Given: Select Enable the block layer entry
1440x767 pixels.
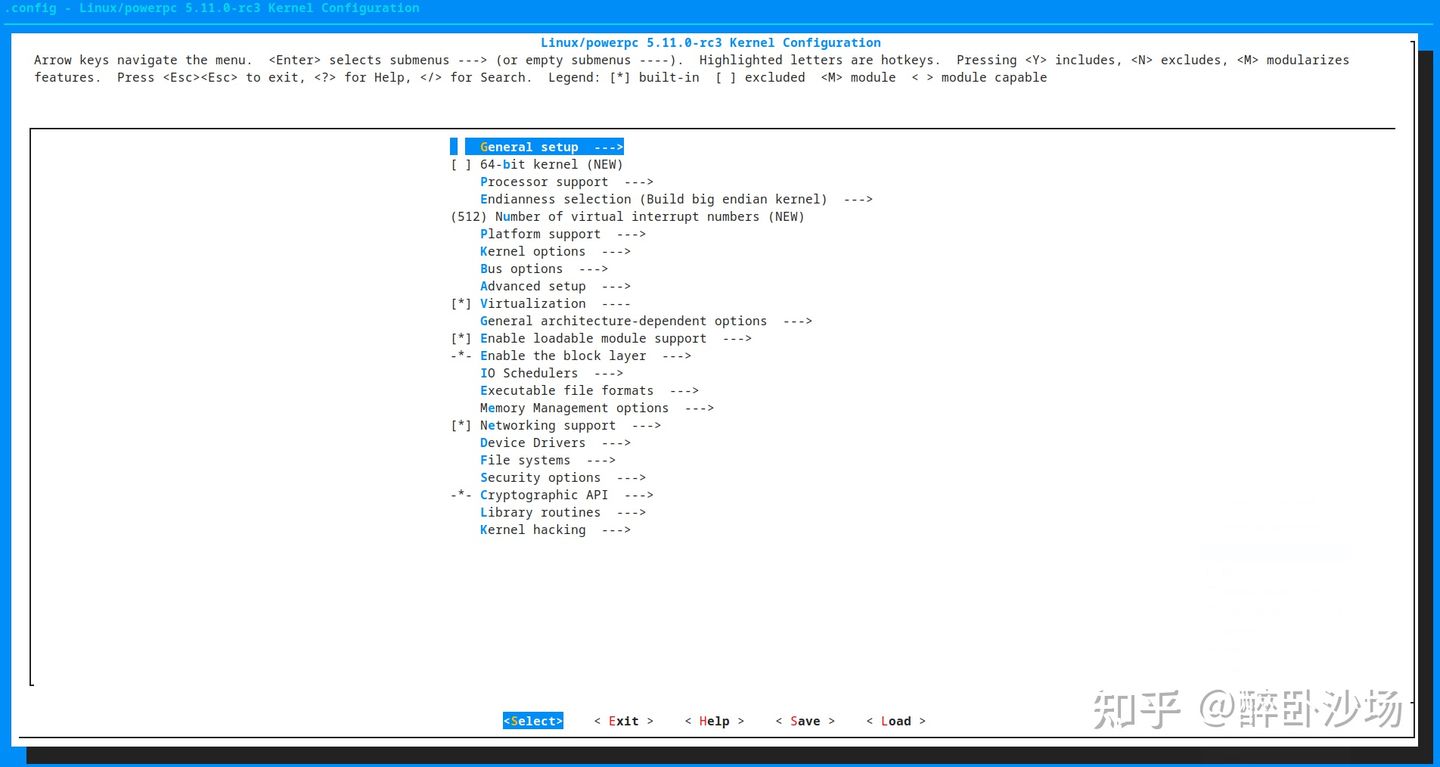Looking at the screenshot, I should point(571,356).
